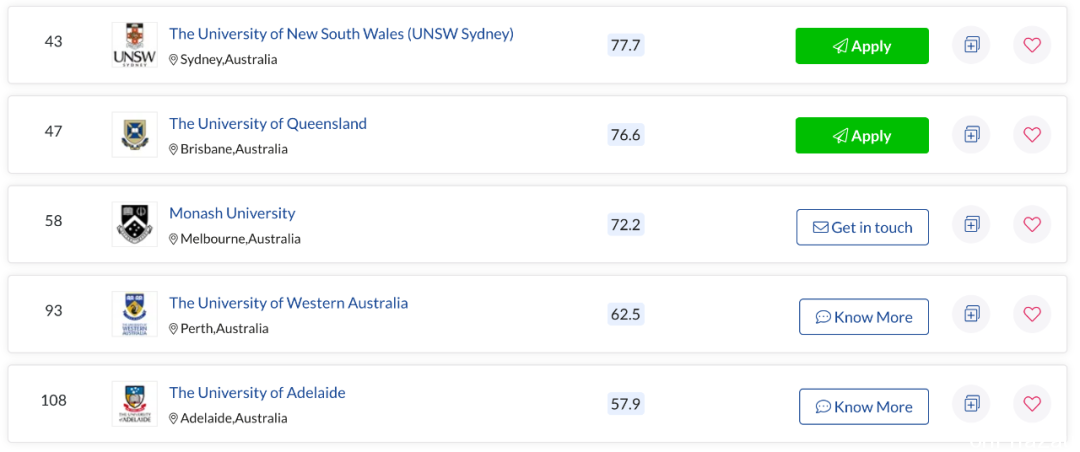Screen dimensions: 1080x452
Task: Apply to UNSW Sydney
Action: pos(862,46)
